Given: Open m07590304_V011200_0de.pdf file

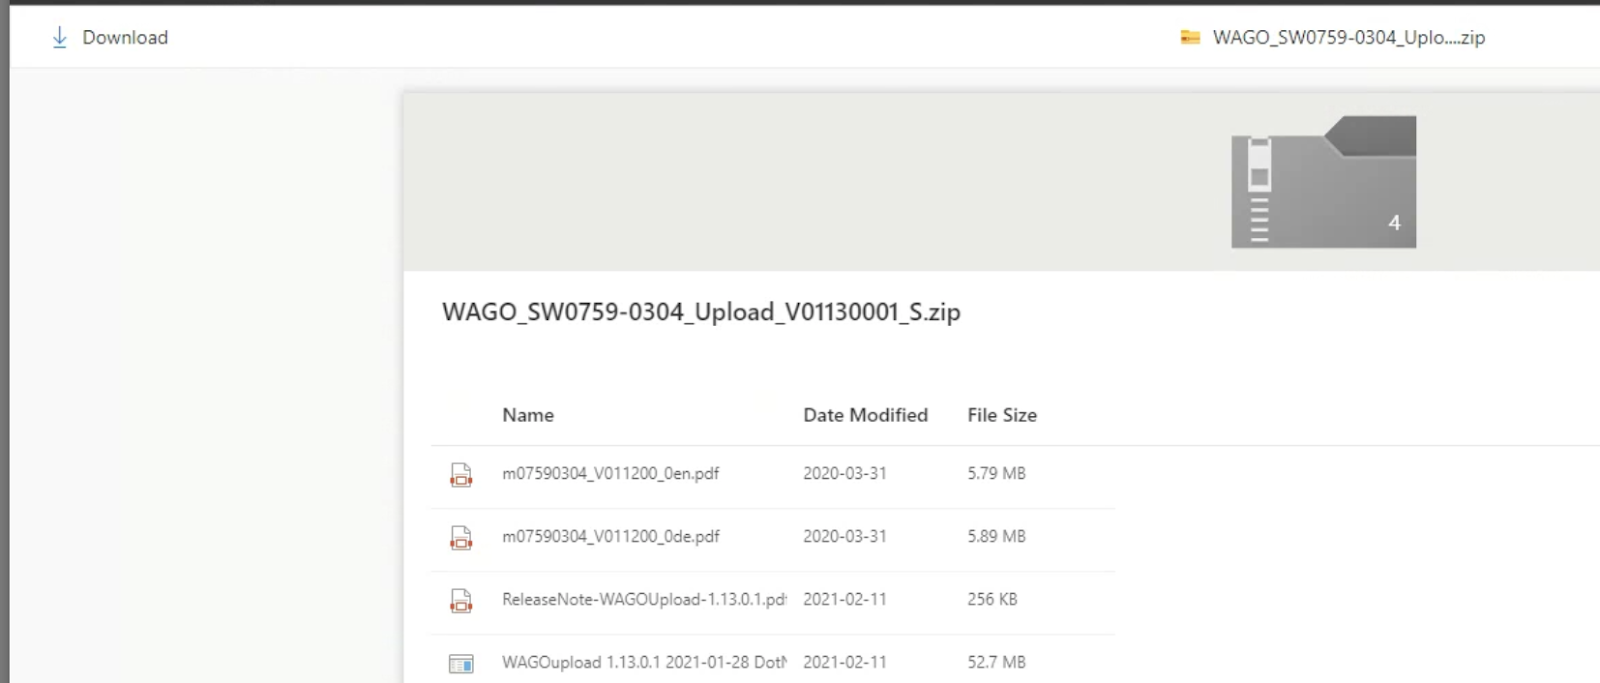Looking at the screenshot, I should click(610, 537).
